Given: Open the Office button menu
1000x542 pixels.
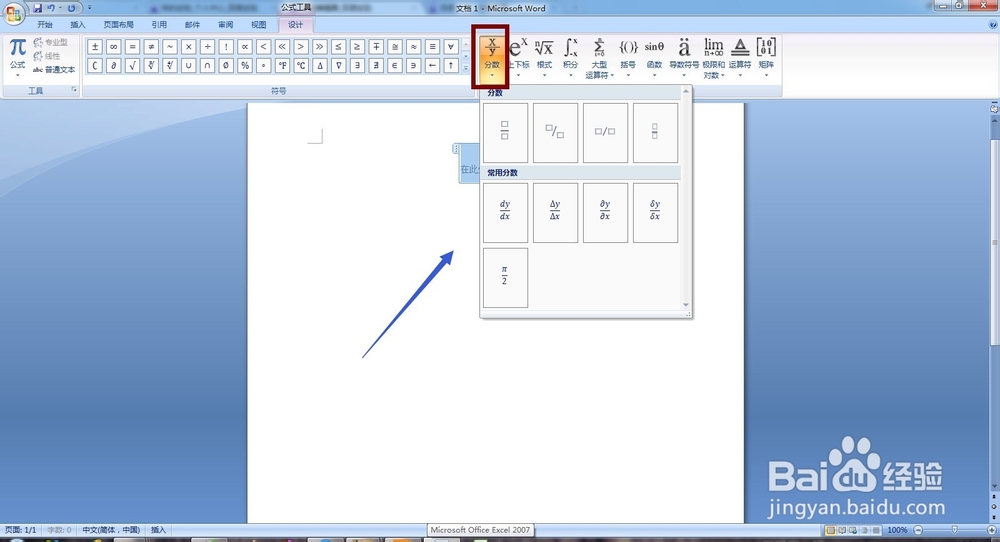Looking at the screenshot, I should [x=13, y=11].
